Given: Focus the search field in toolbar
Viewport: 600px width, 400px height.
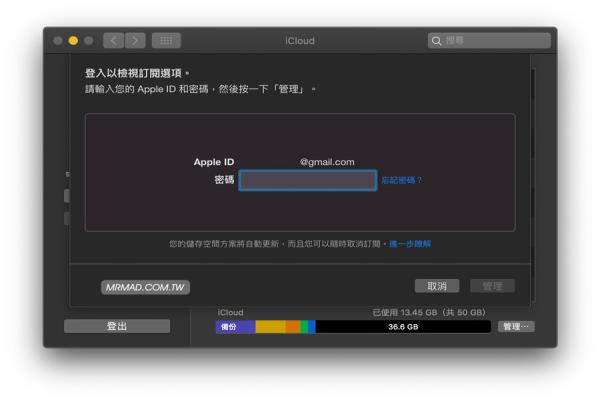Looking at the screenshot, I should [489, 41].
